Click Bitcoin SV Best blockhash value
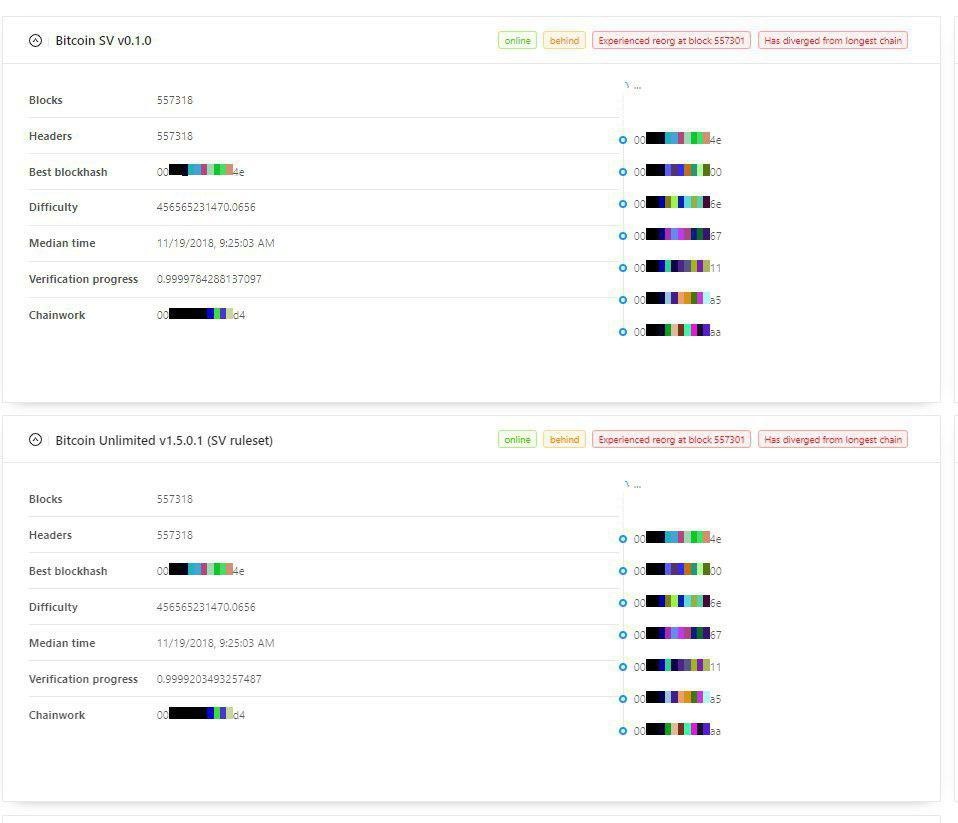Image resolution: width=958 pixels, height=823 pixels. [x=200, y=171]
